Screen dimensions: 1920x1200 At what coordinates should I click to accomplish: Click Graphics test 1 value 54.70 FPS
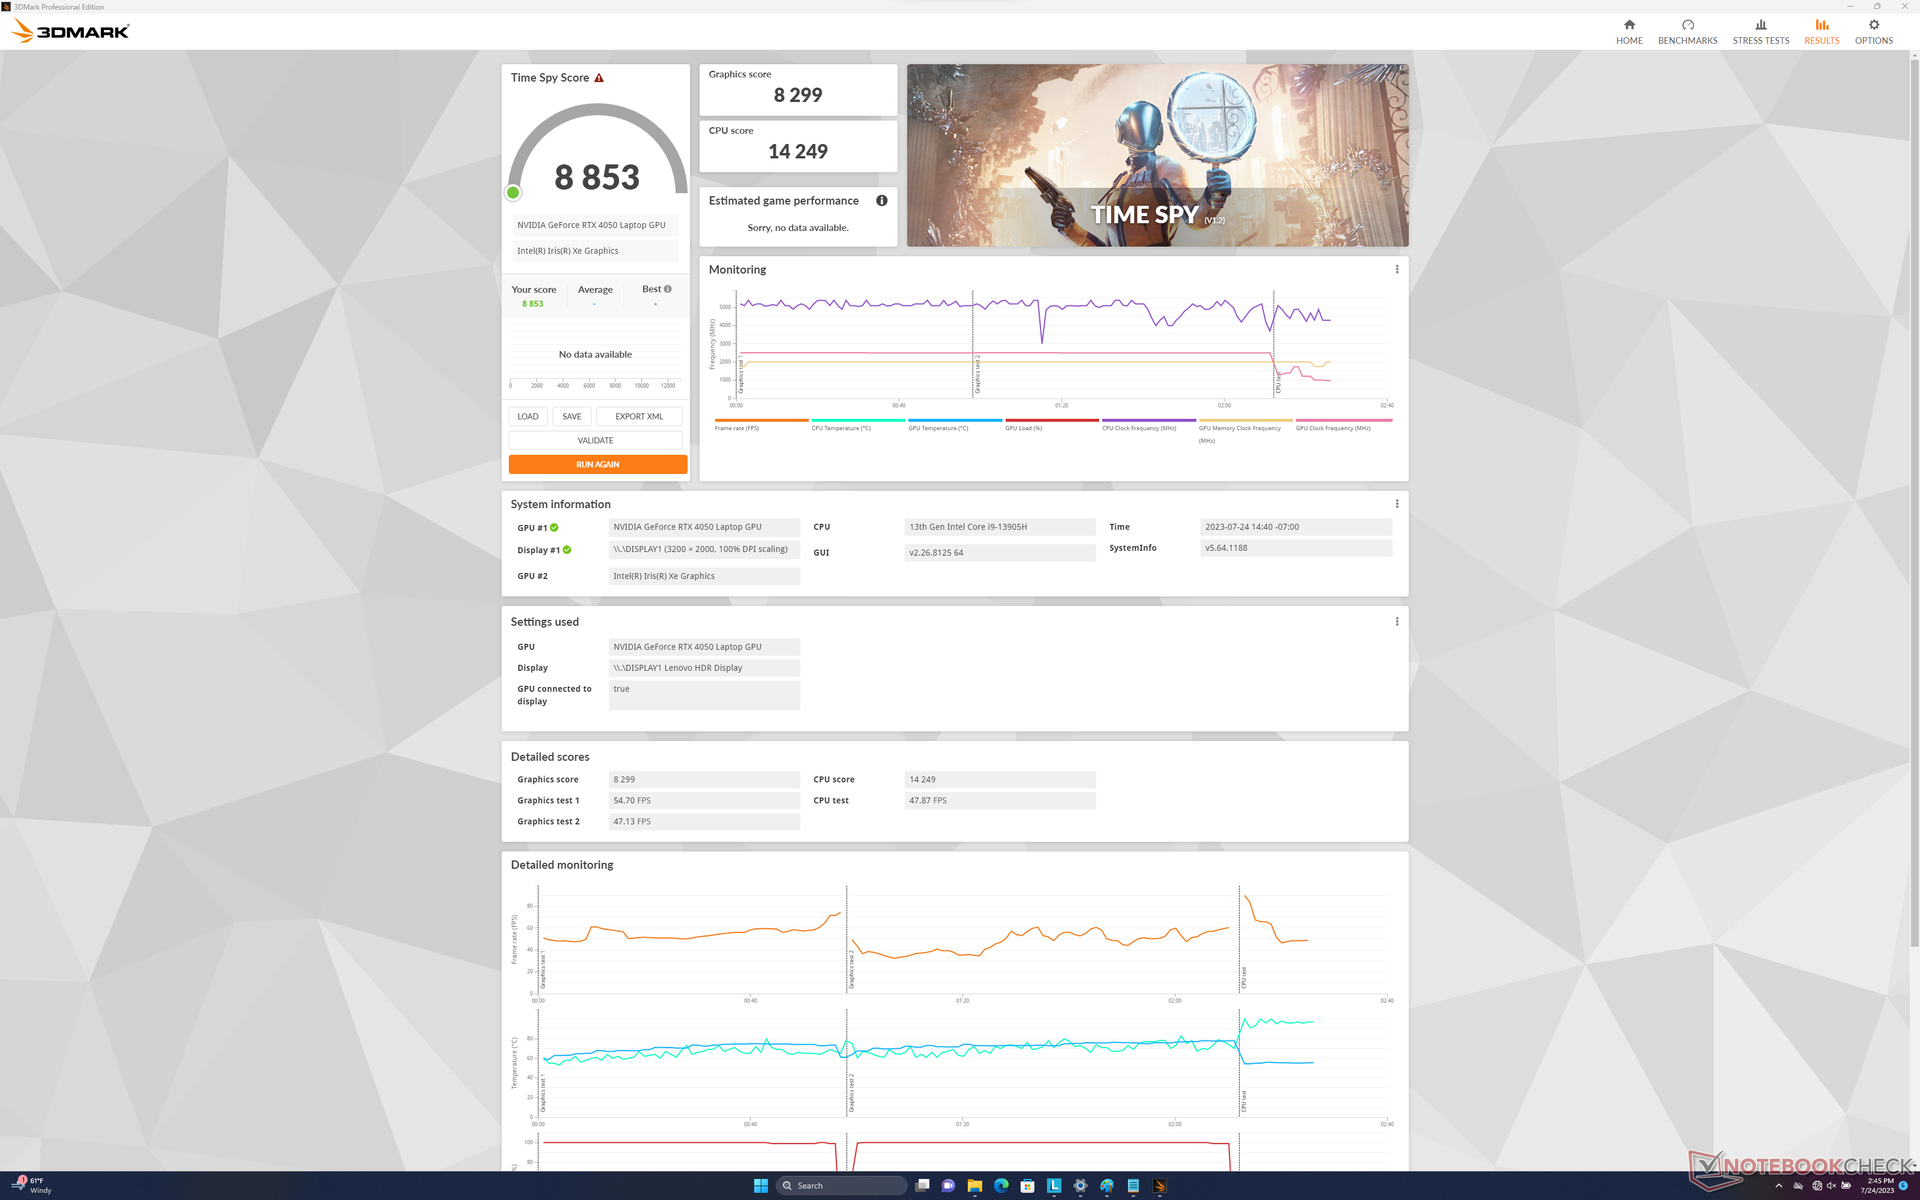(704, 801)
